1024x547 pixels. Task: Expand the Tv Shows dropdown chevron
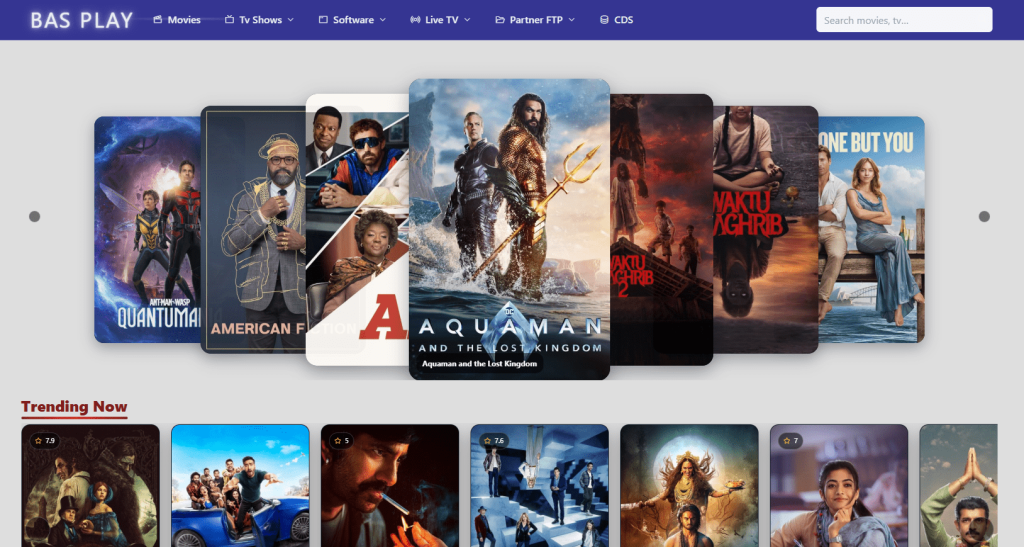point(291,20)
